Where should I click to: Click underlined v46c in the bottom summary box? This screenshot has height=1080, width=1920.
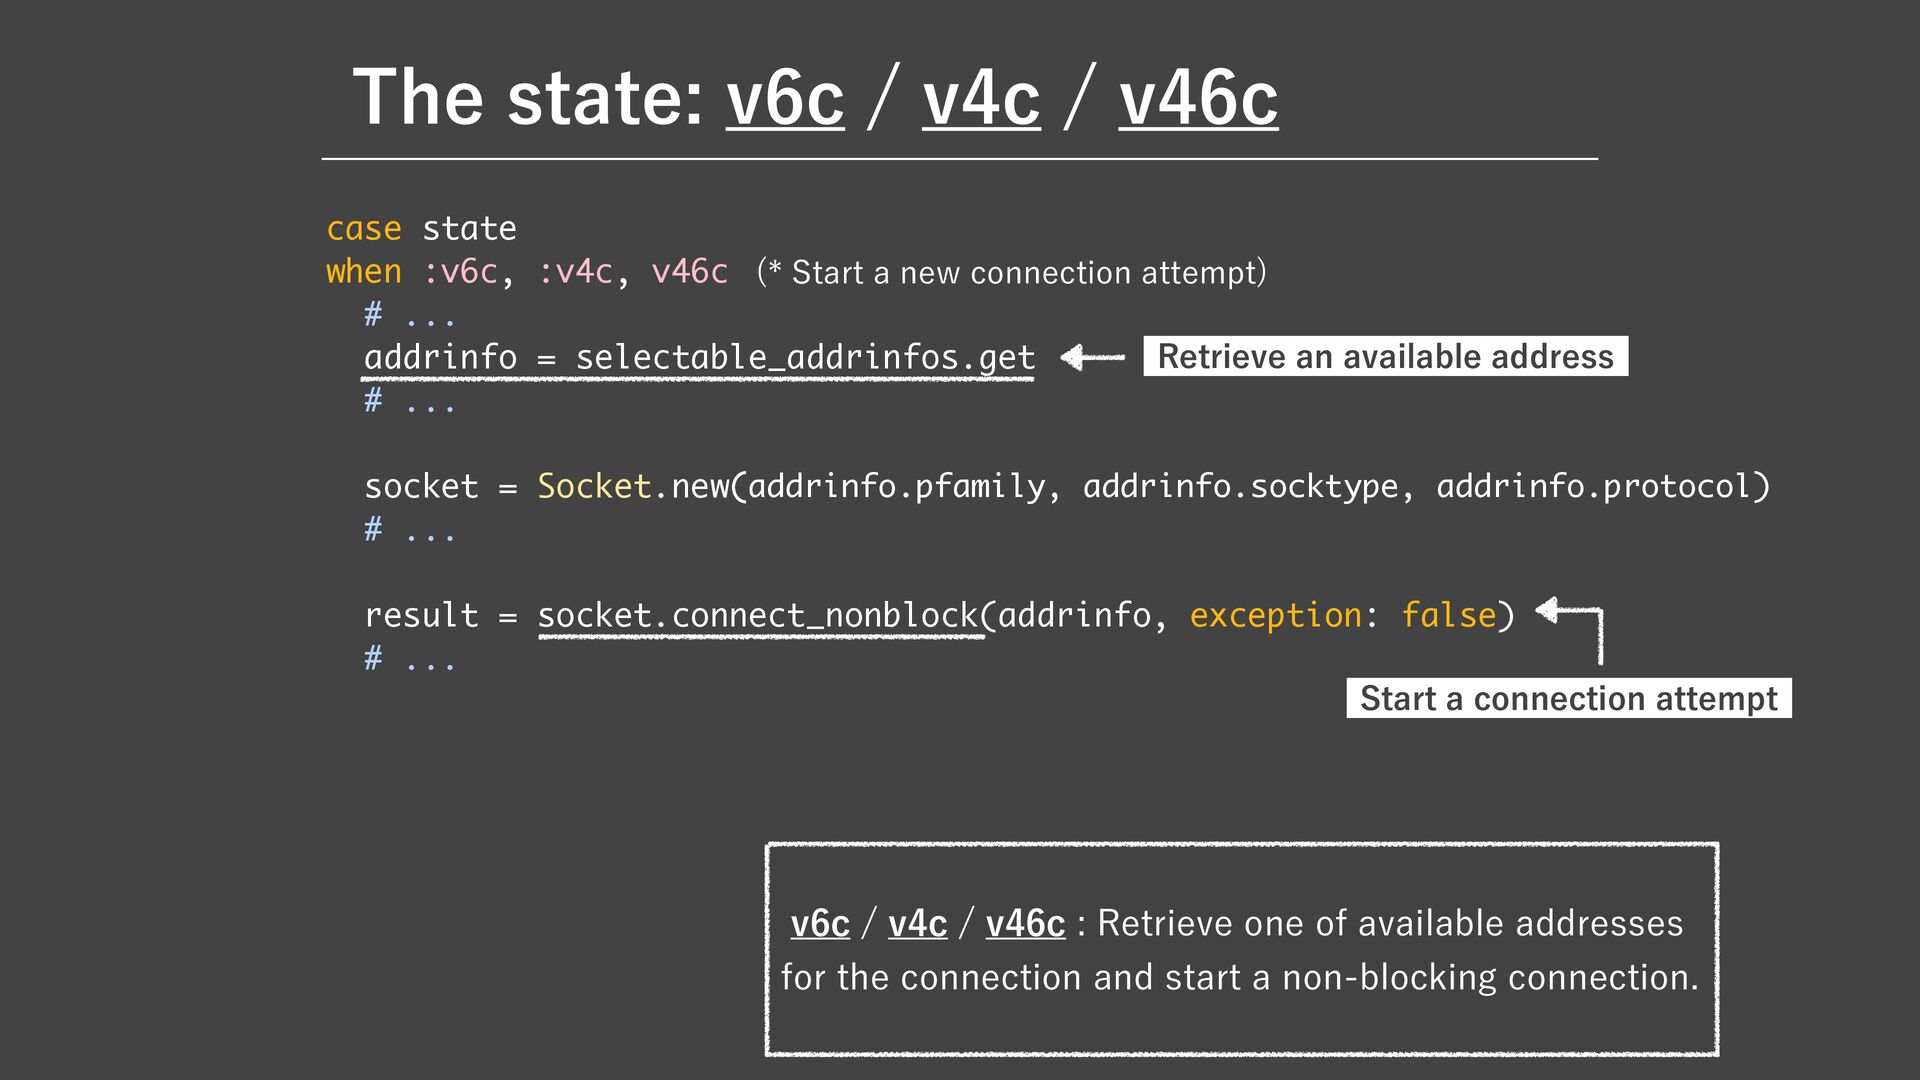(x=1025, y=923)
